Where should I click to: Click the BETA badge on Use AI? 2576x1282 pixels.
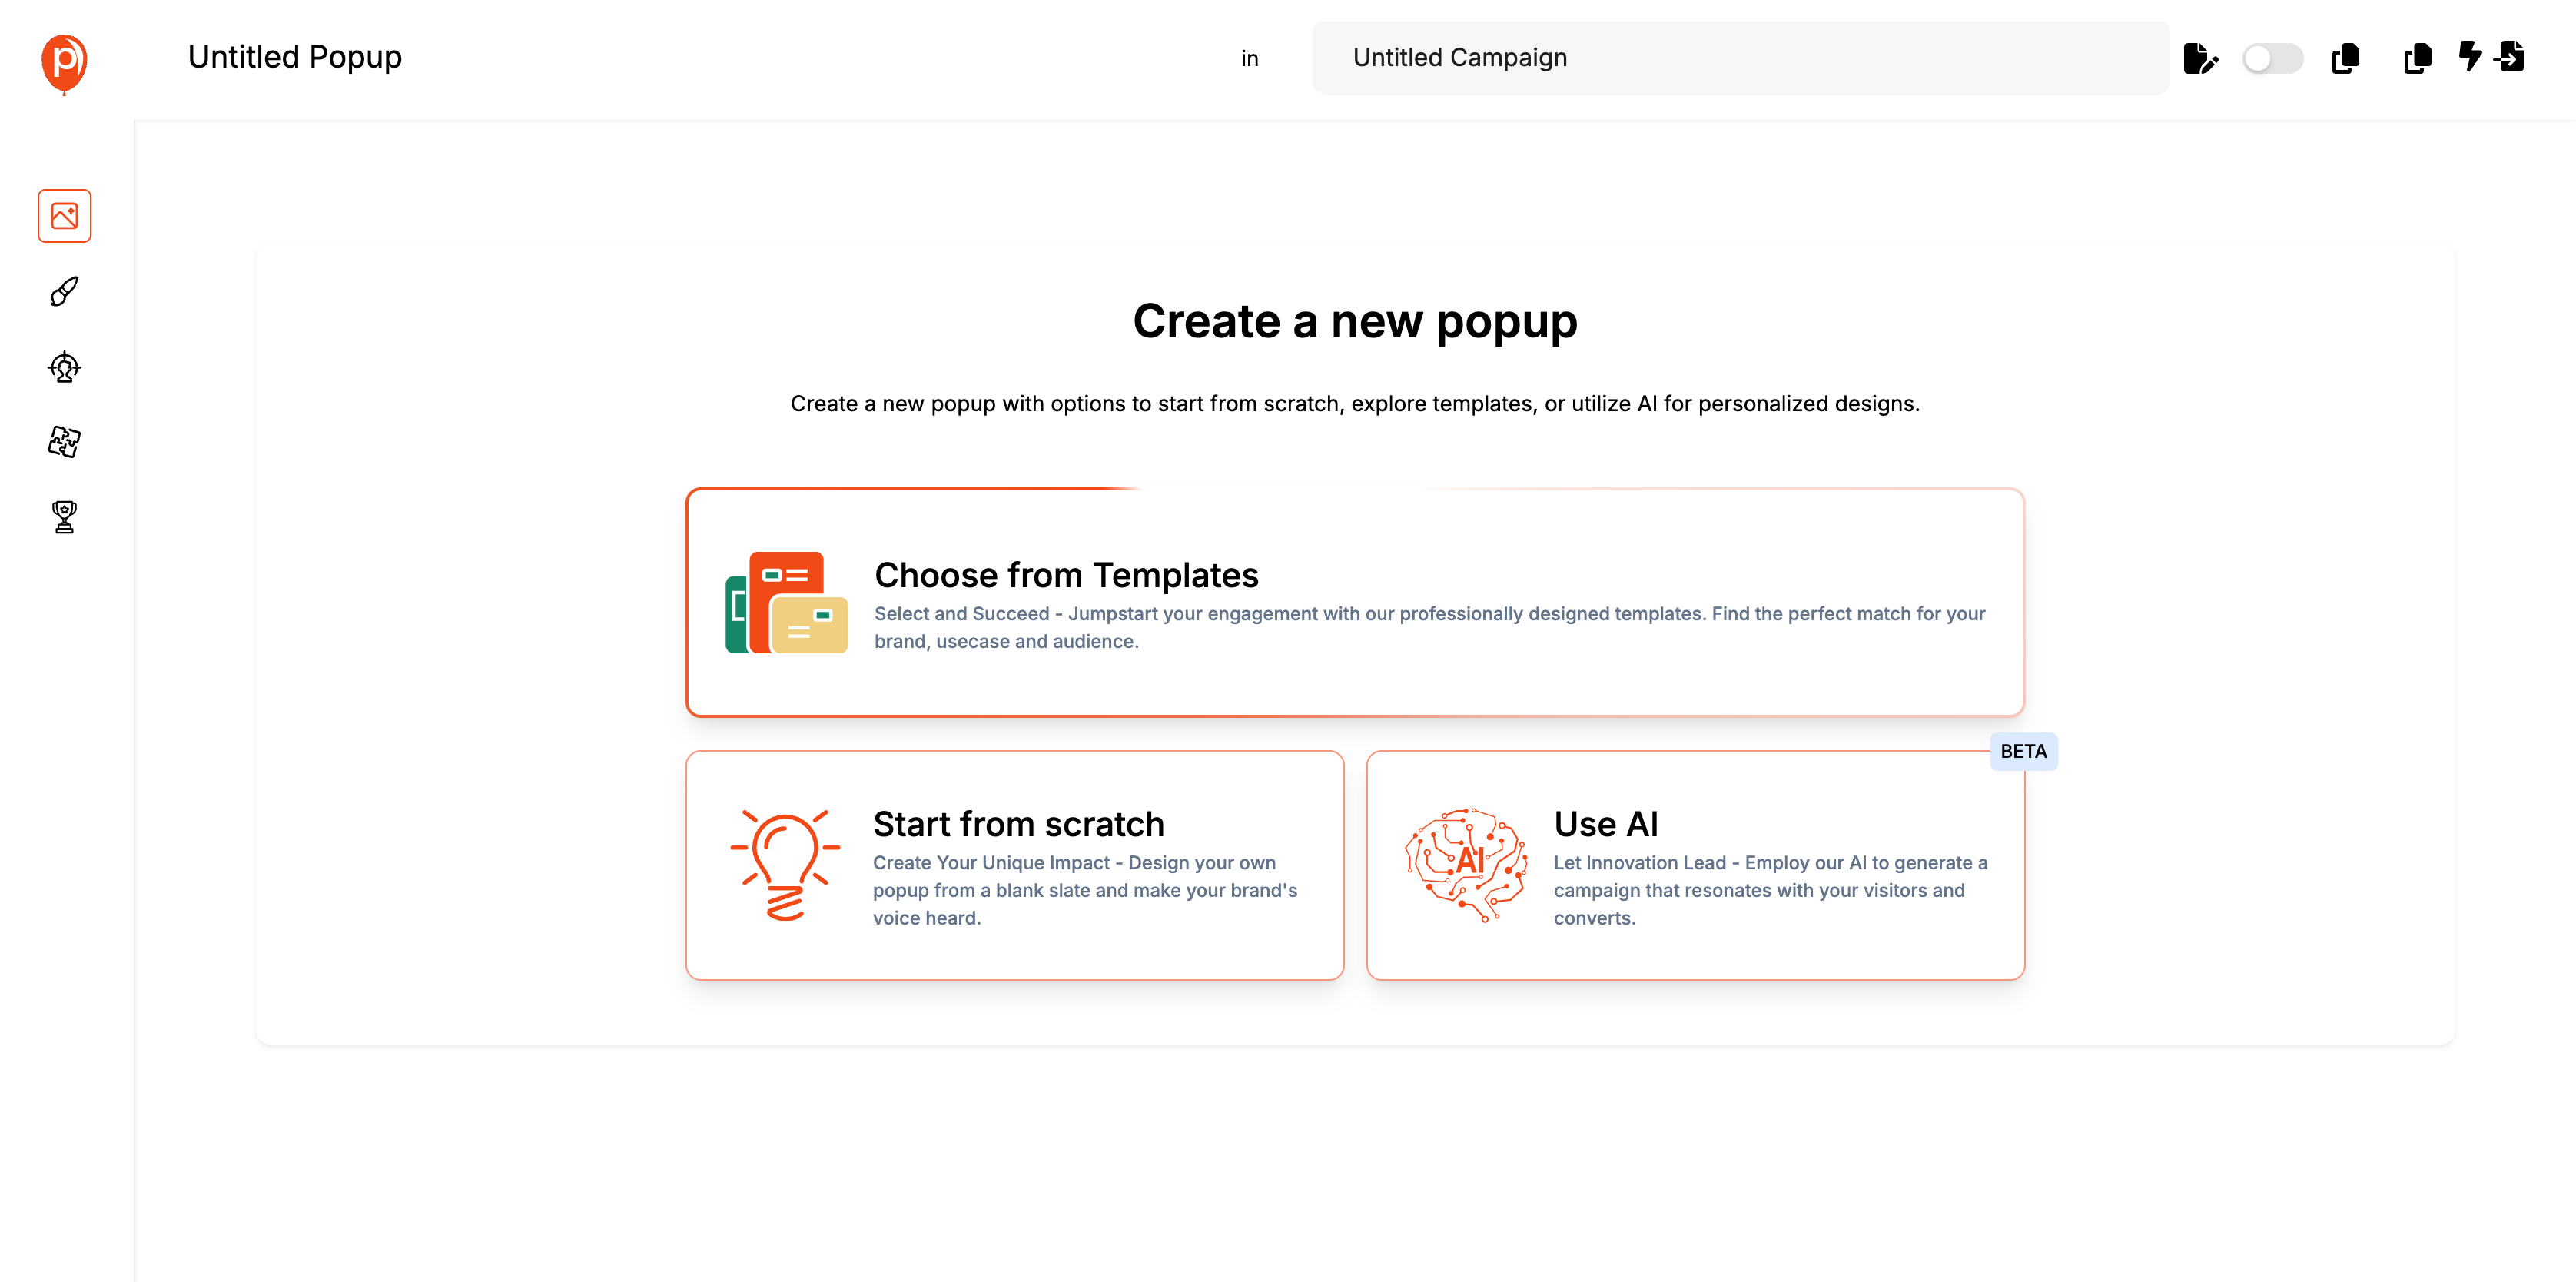[x=2023, y=752]
